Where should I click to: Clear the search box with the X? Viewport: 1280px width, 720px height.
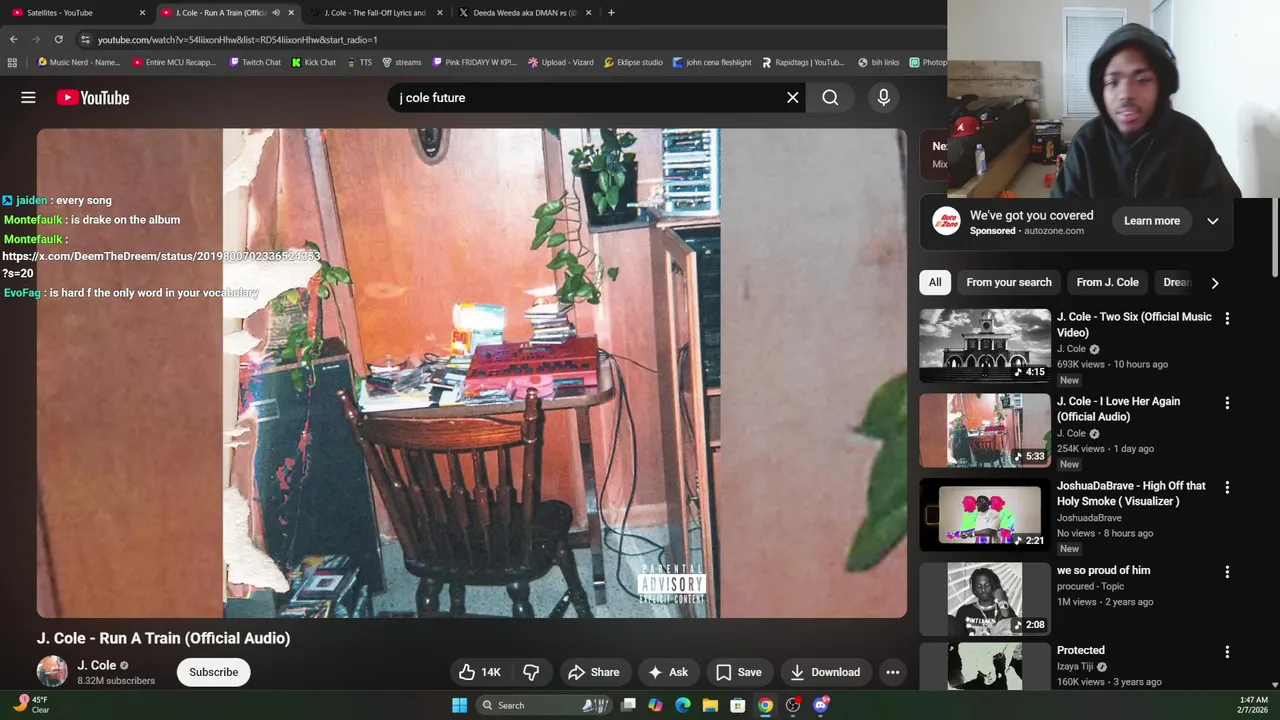coord(793,97)
